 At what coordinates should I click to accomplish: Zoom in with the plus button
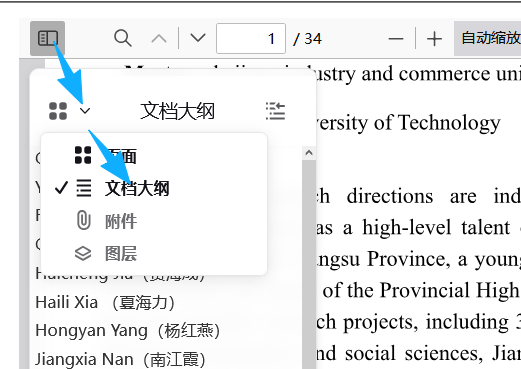(x=434, y=39)
